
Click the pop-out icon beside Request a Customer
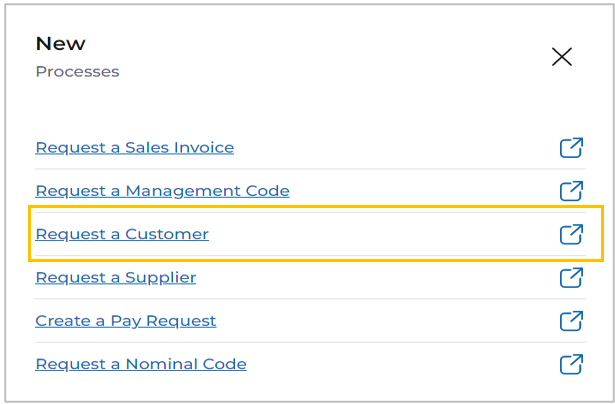tap(571, 235)
